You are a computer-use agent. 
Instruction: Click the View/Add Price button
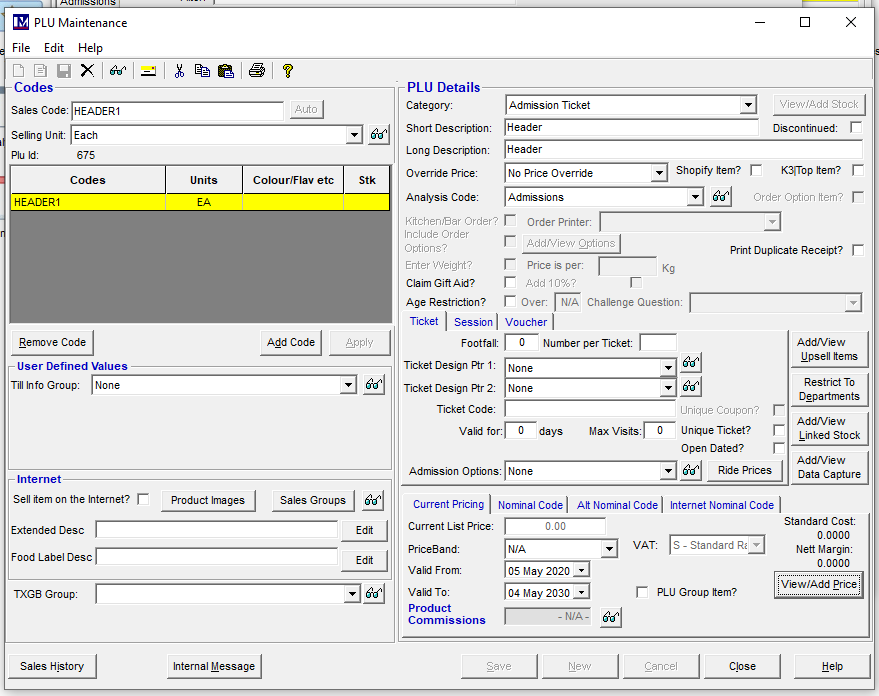tap(819, 585)
